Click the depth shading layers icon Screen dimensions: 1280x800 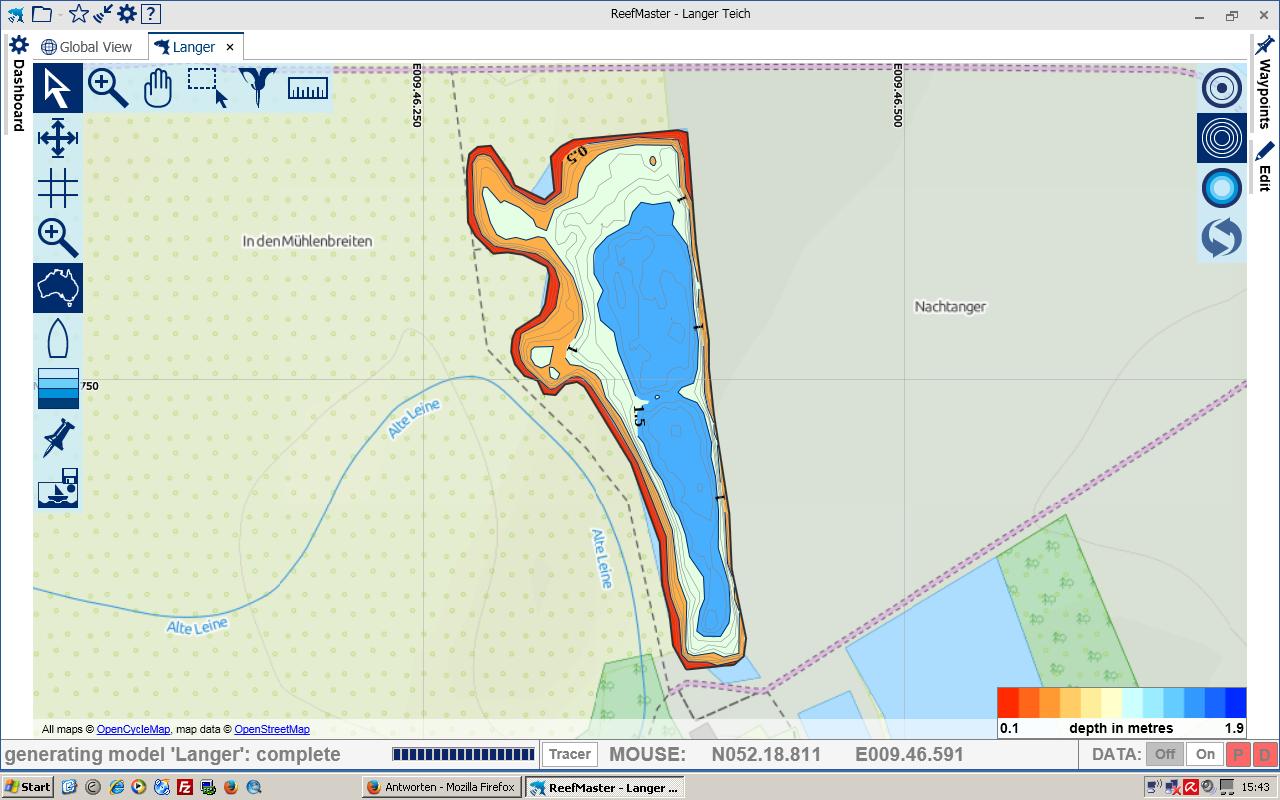point(58,388)
